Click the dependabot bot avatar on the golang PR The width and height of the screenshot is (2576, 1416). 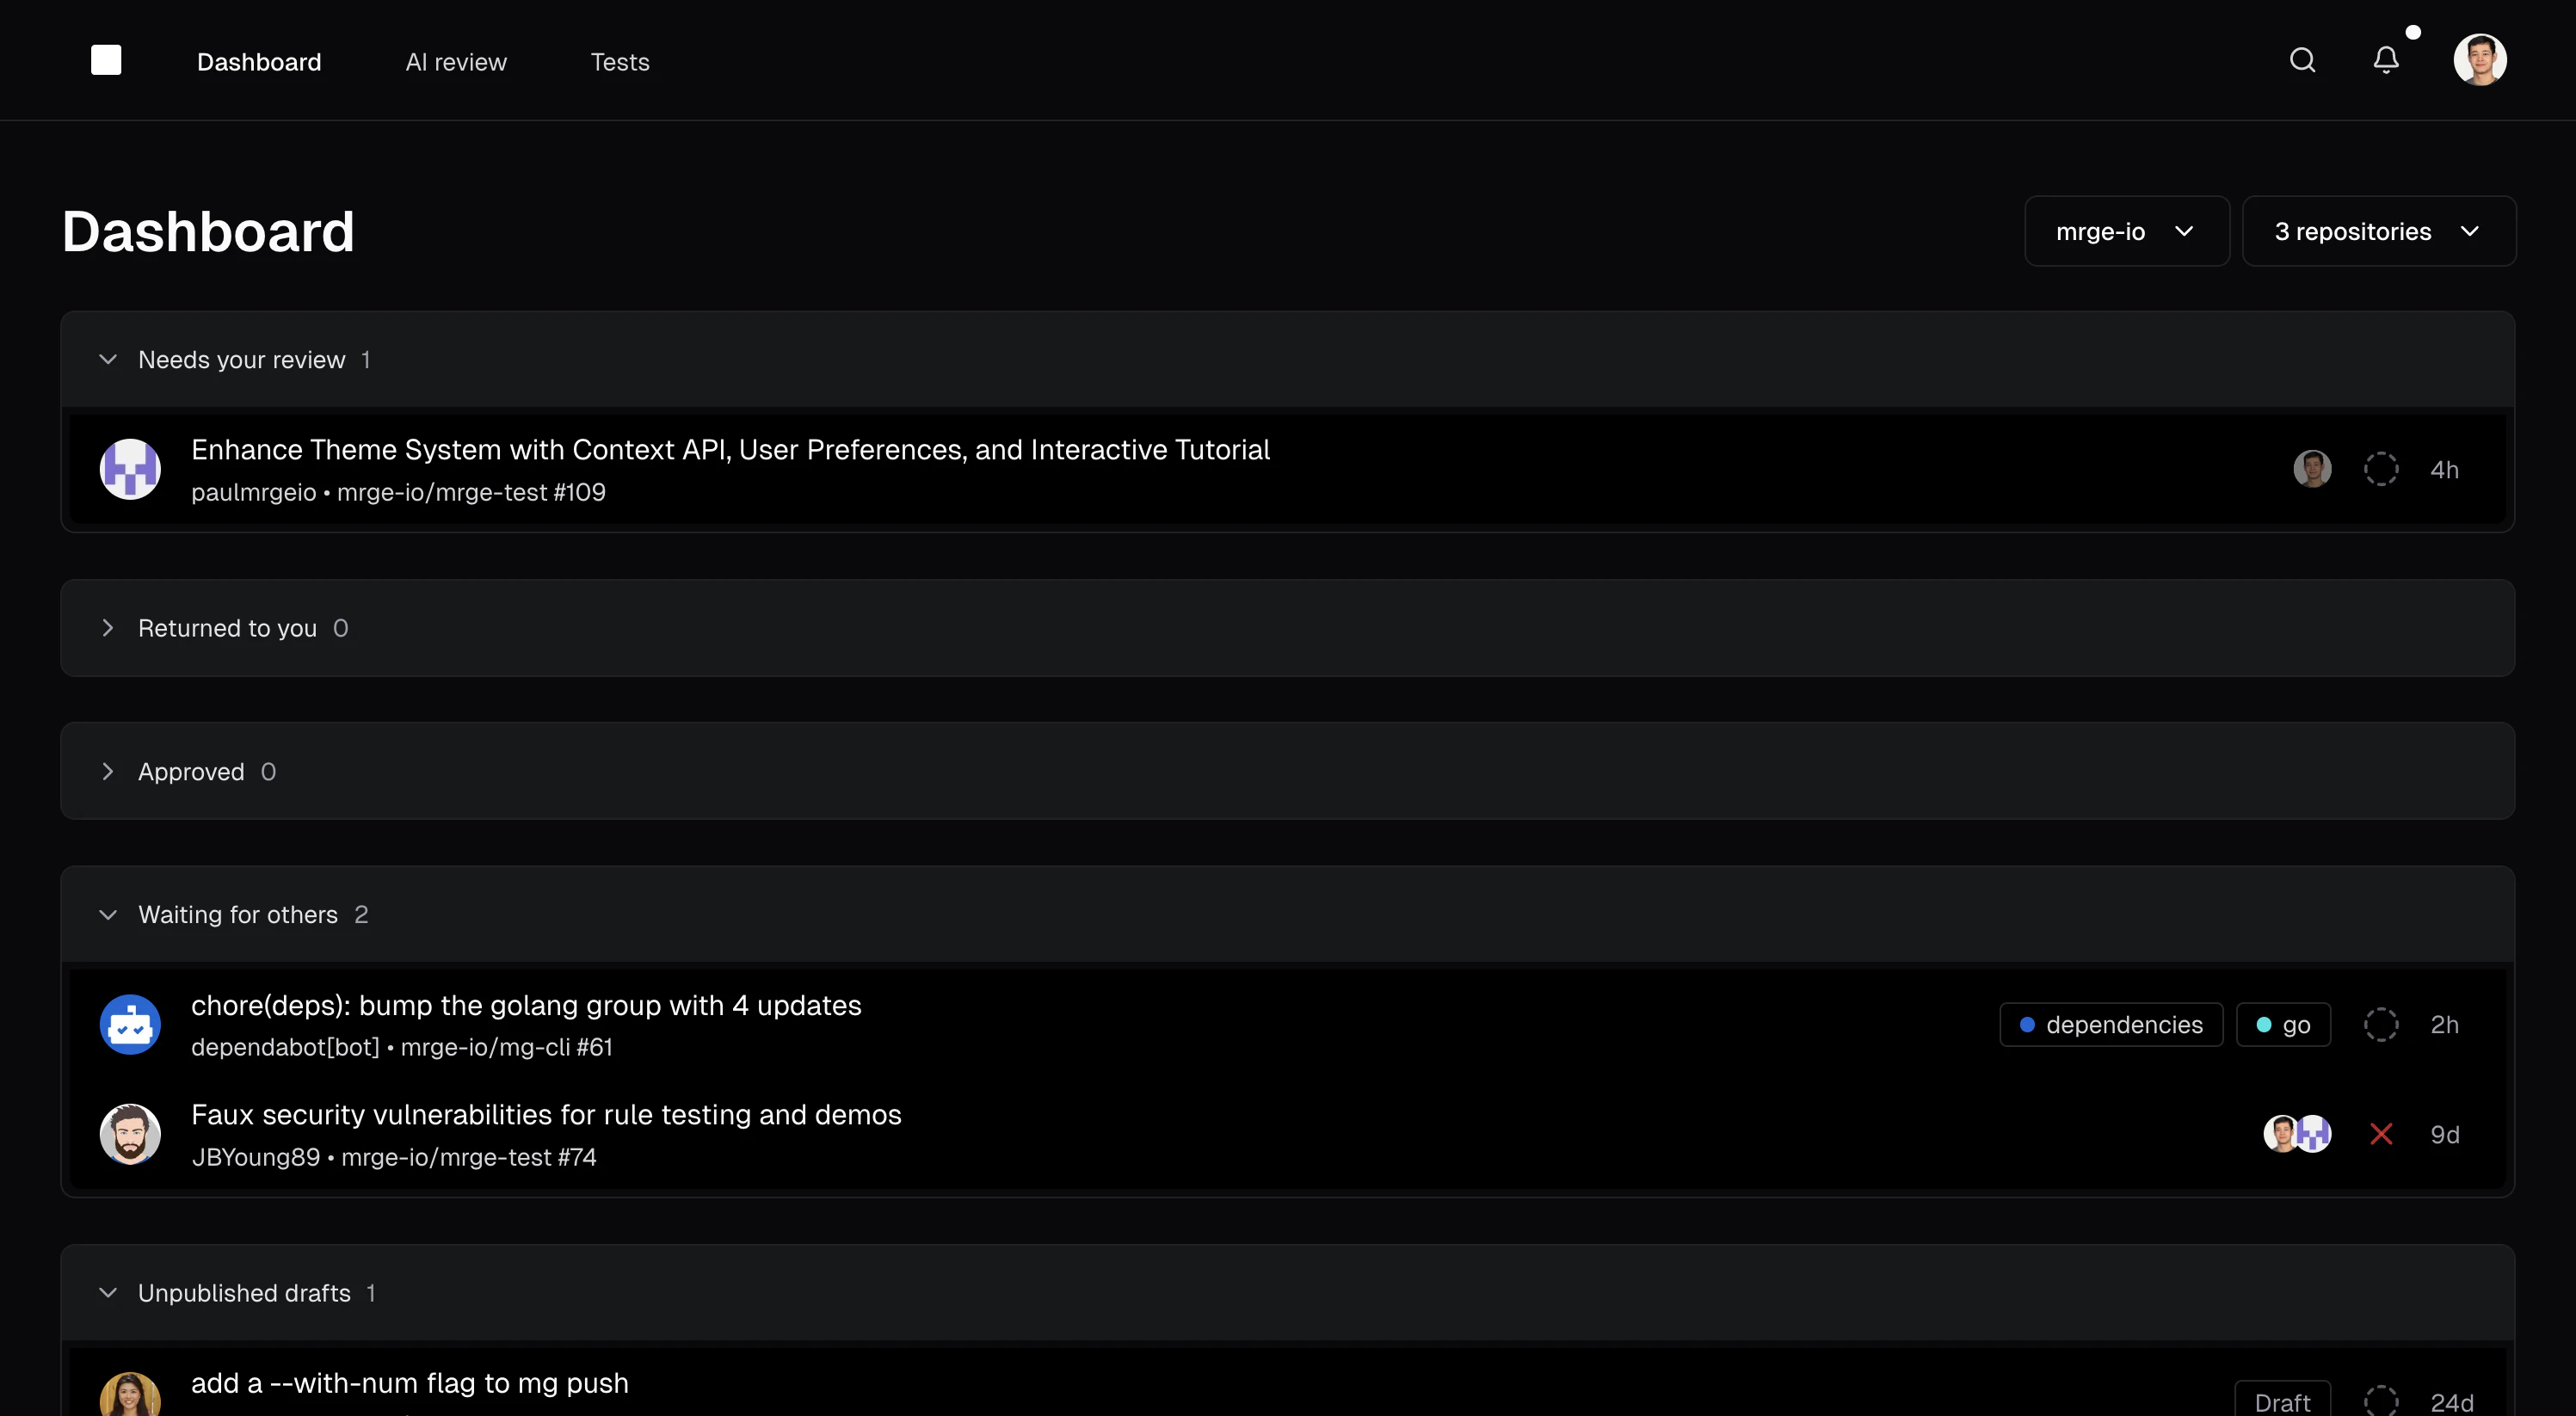130,1024
